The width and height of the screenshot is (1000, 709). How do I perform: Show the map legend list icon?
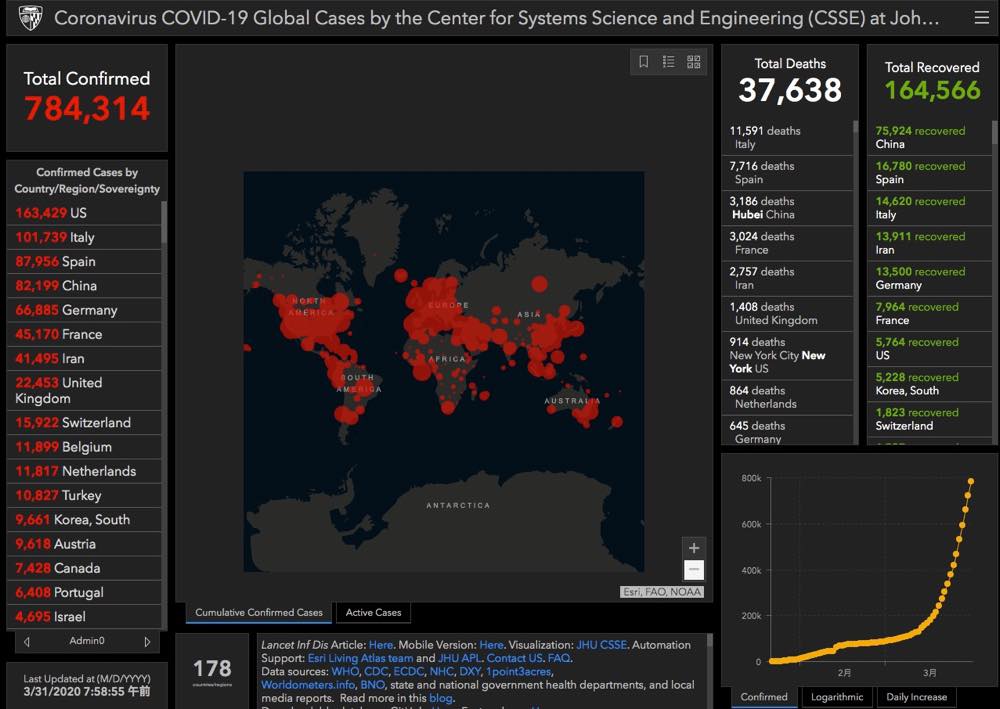point(668,61)
